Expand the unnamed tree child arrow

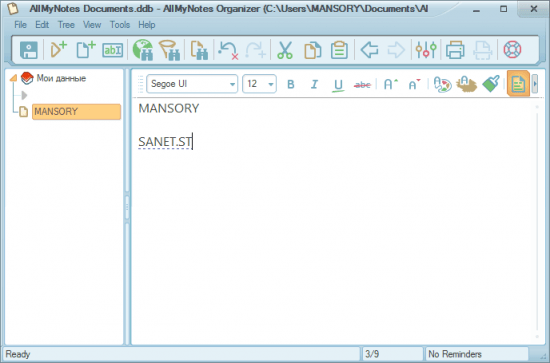click(24, 95)
